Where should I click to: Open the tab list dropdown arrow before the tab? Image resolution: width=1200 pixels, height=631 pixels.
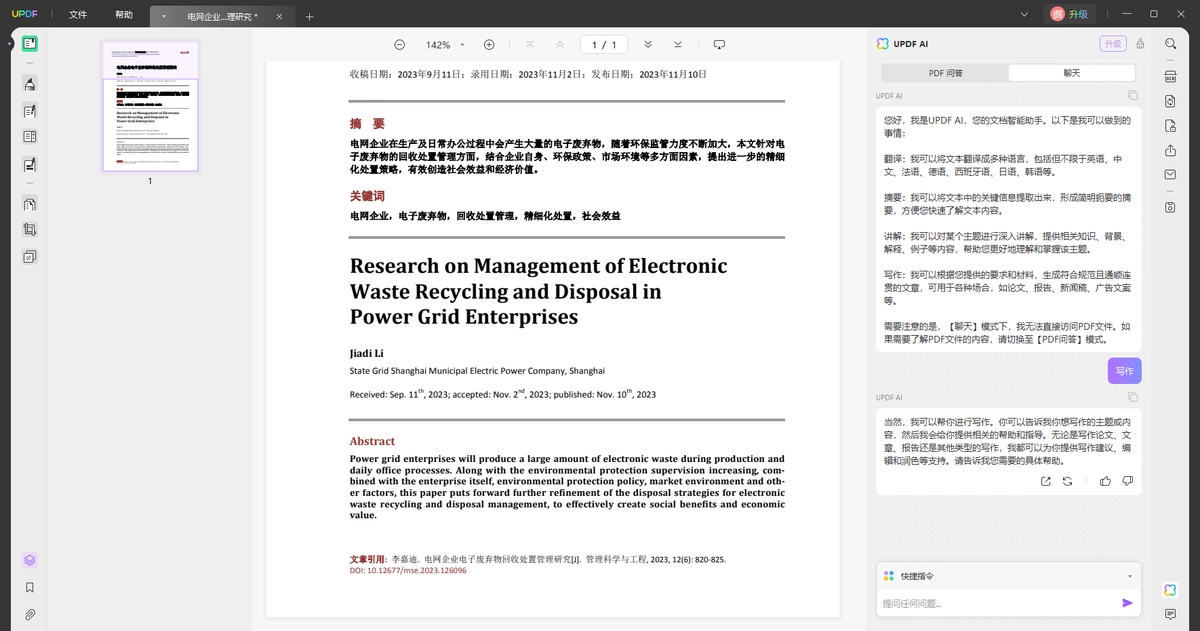[x=163, y=17]
